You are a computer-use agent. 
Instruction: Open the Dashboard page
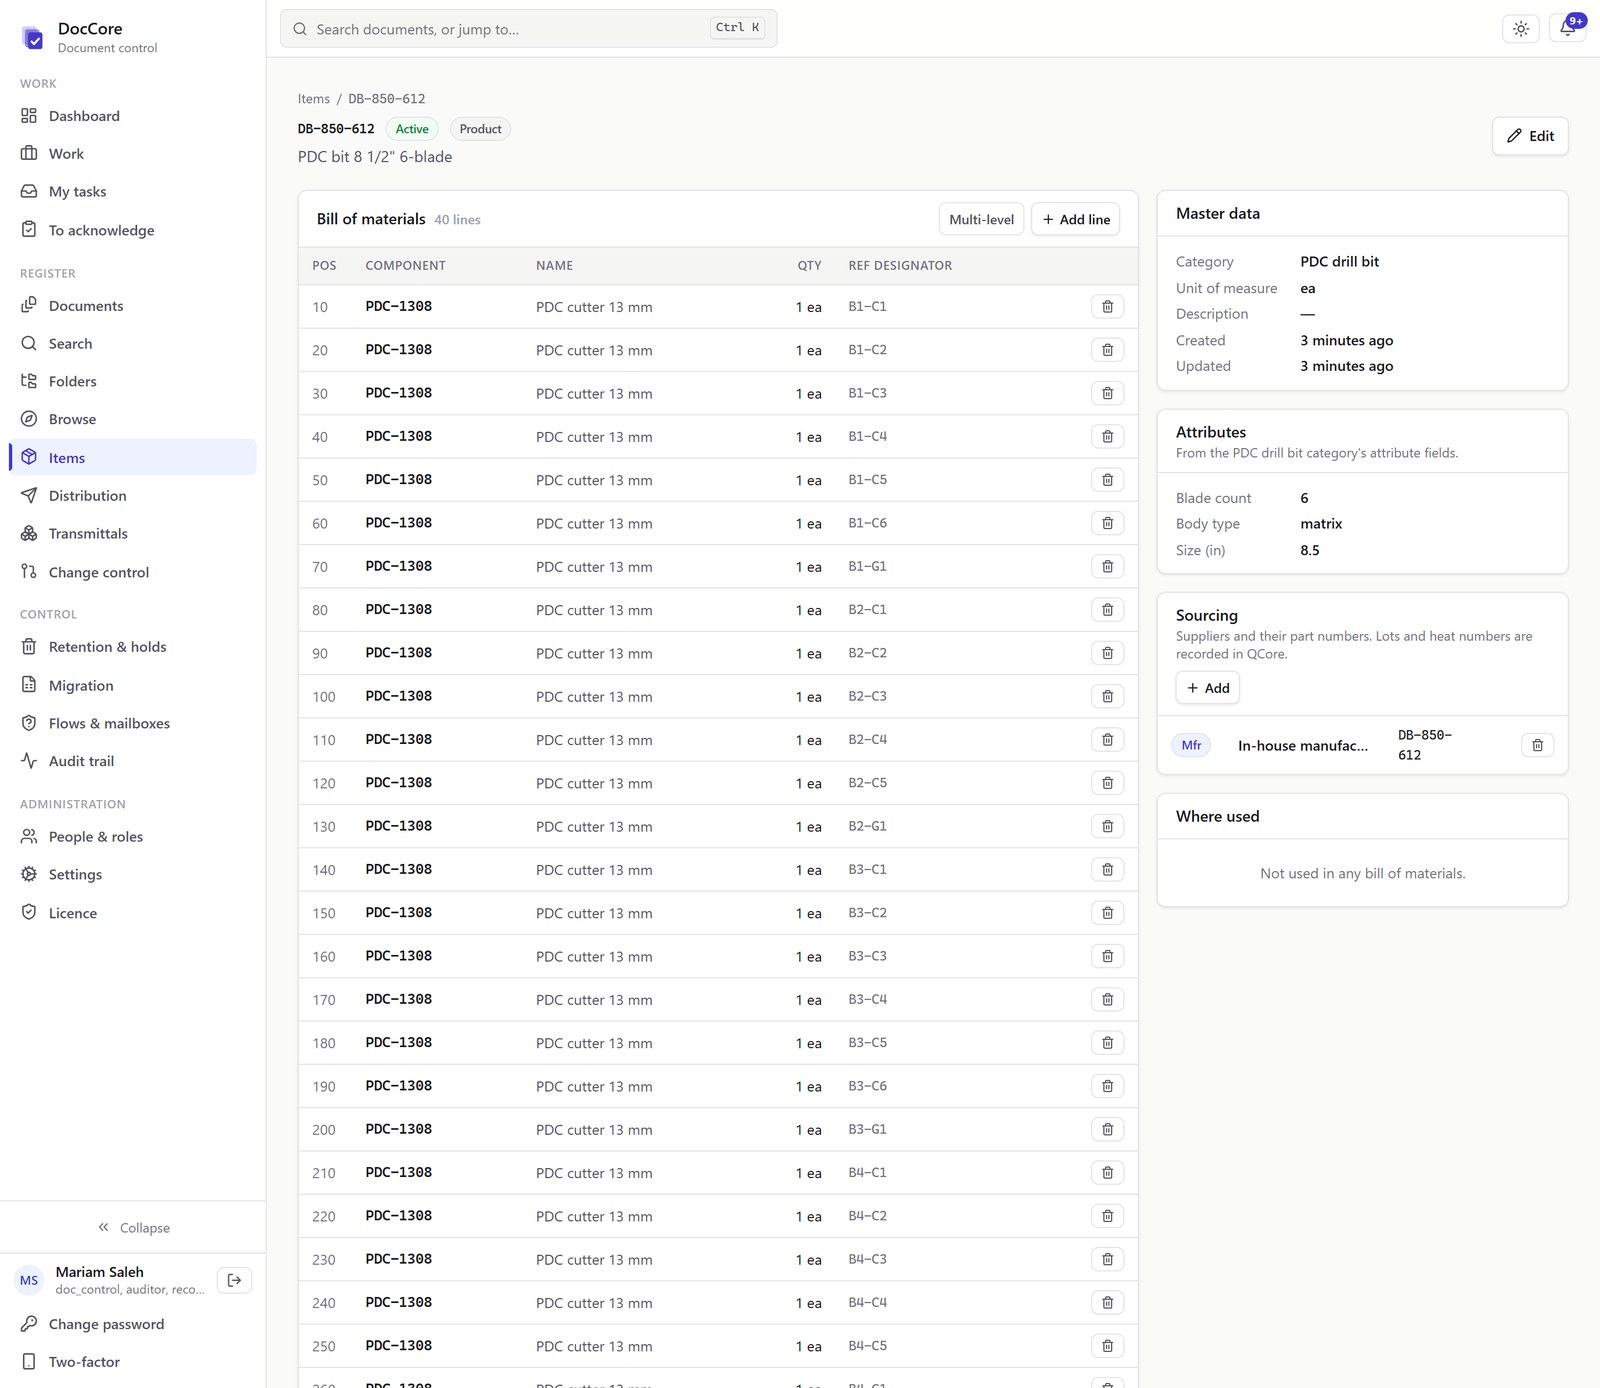coord(132,116)
